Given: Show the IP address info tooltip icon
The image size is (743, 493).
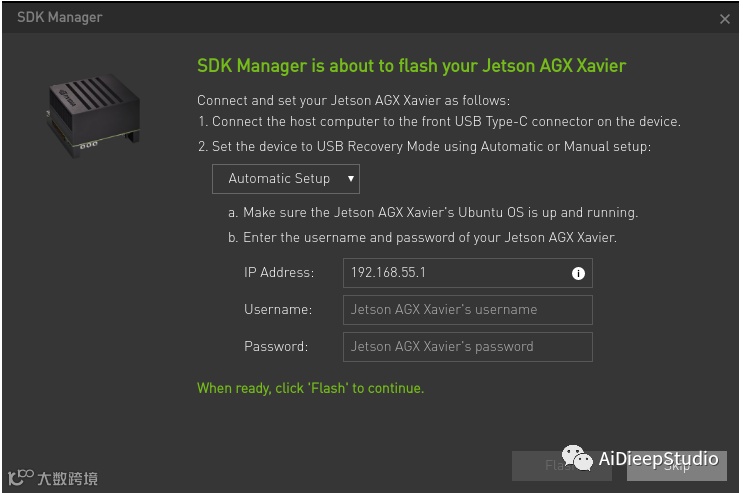Looking at the screenshot, I should point(578,273).
